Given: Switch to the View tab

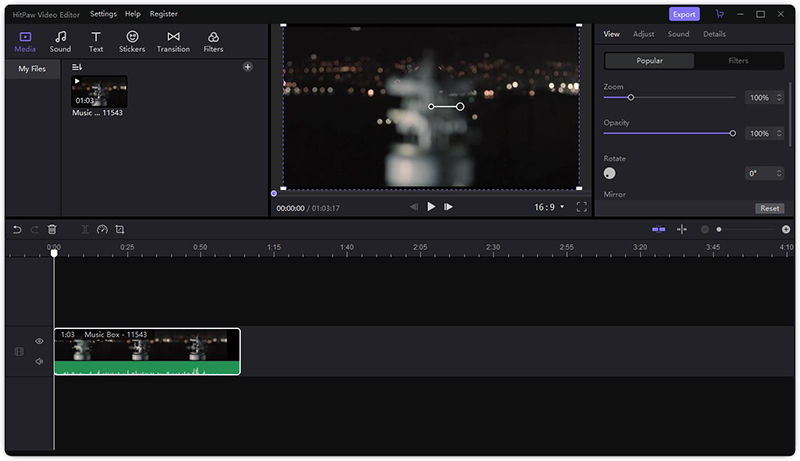Looking at the screenshot, I should pos(611,34).
